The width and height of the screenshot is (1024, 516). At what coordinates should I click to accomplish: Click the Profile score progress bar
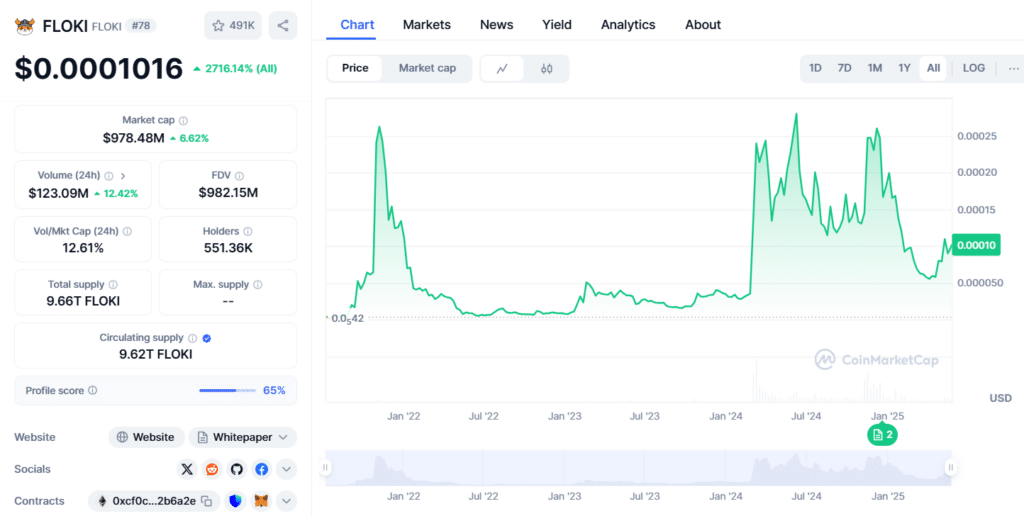[x=227, y=391]
